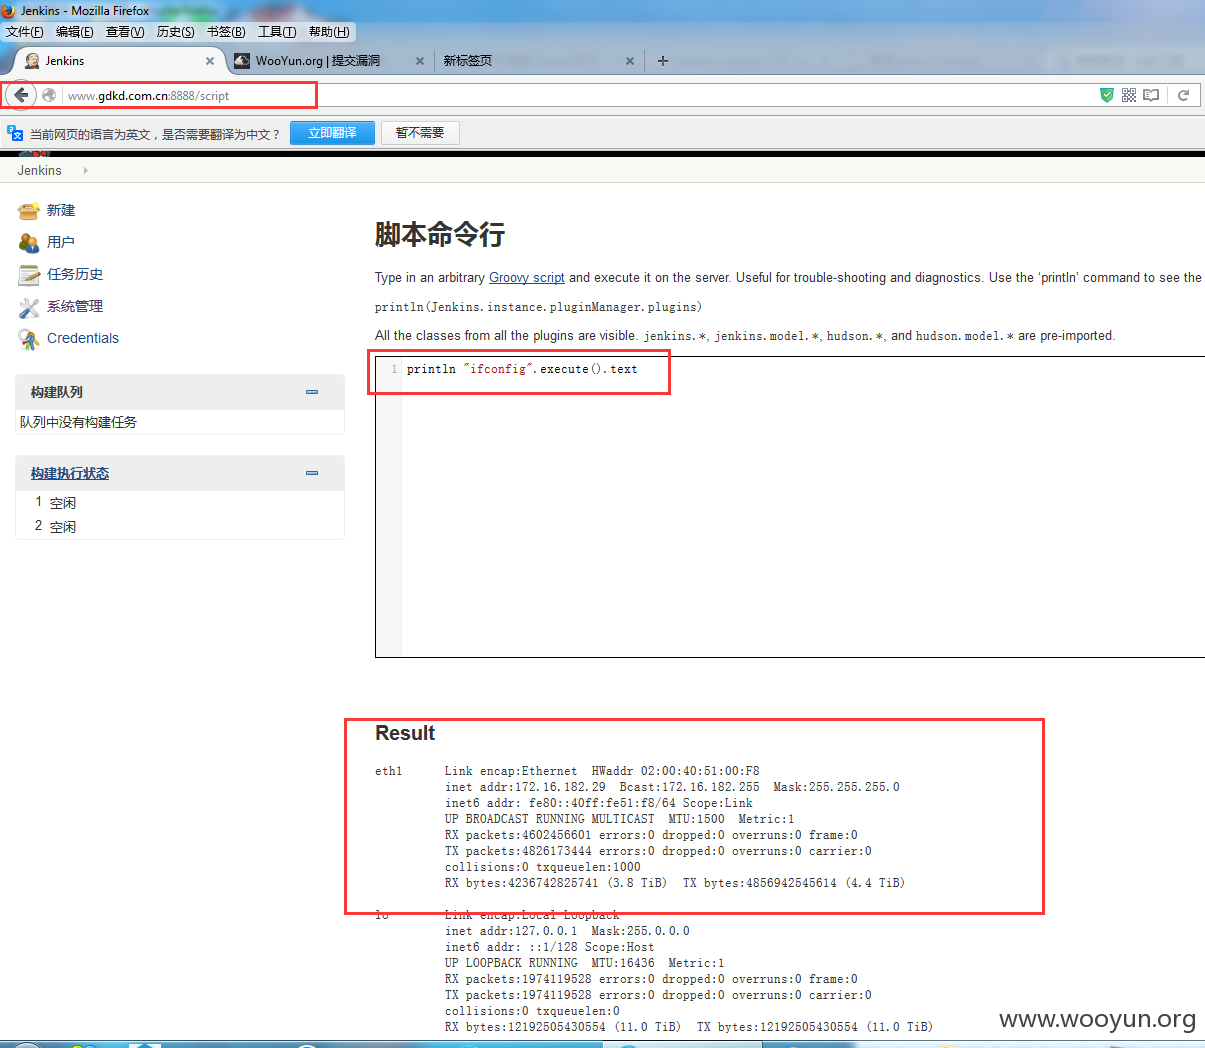1205x1048 pixels.
Task: Click the 构建队列 panel title
Action: click(x=57, y=392)
